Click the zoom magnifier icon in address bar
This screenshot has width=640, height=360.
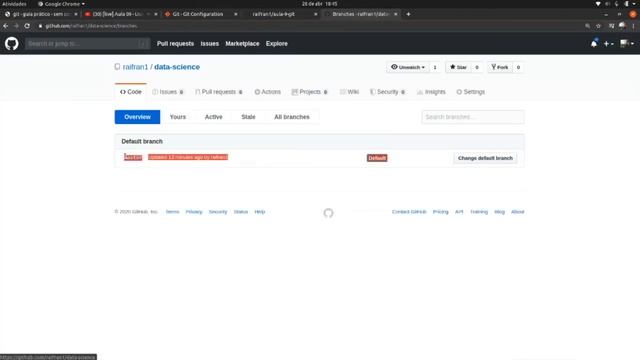click(587, 26)
